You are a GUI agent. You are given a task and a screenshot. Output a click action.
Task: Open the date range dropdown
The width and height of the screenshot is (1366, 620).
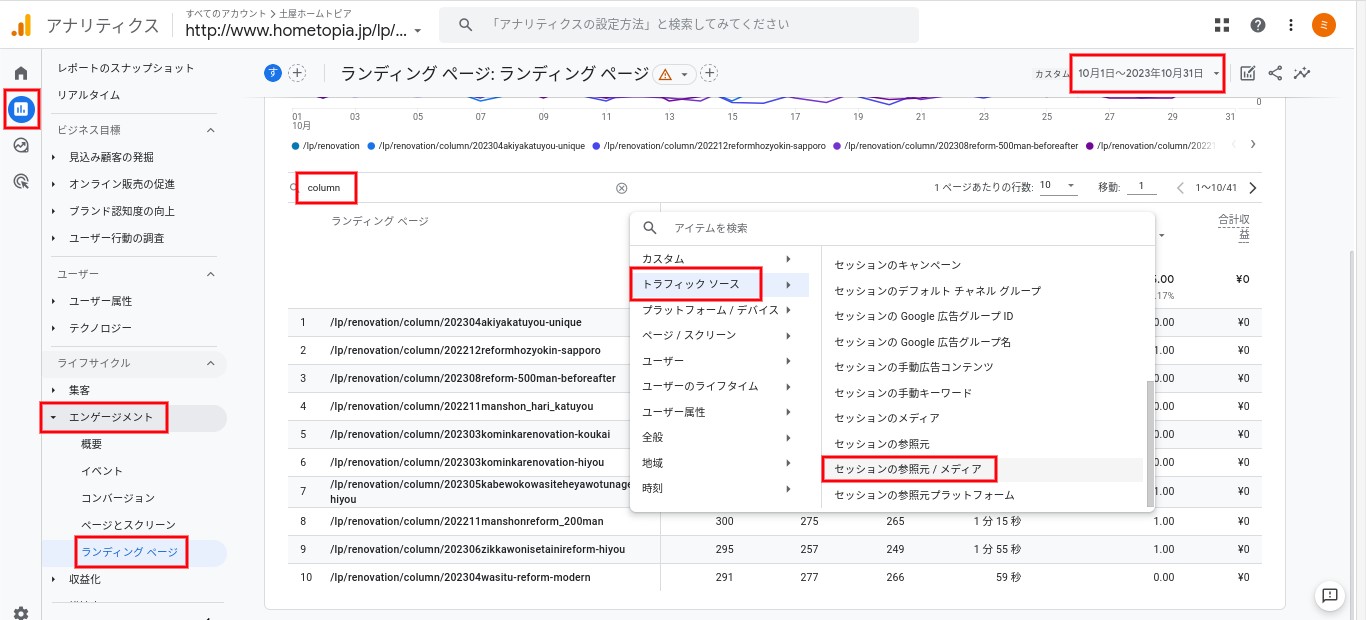1148,73
